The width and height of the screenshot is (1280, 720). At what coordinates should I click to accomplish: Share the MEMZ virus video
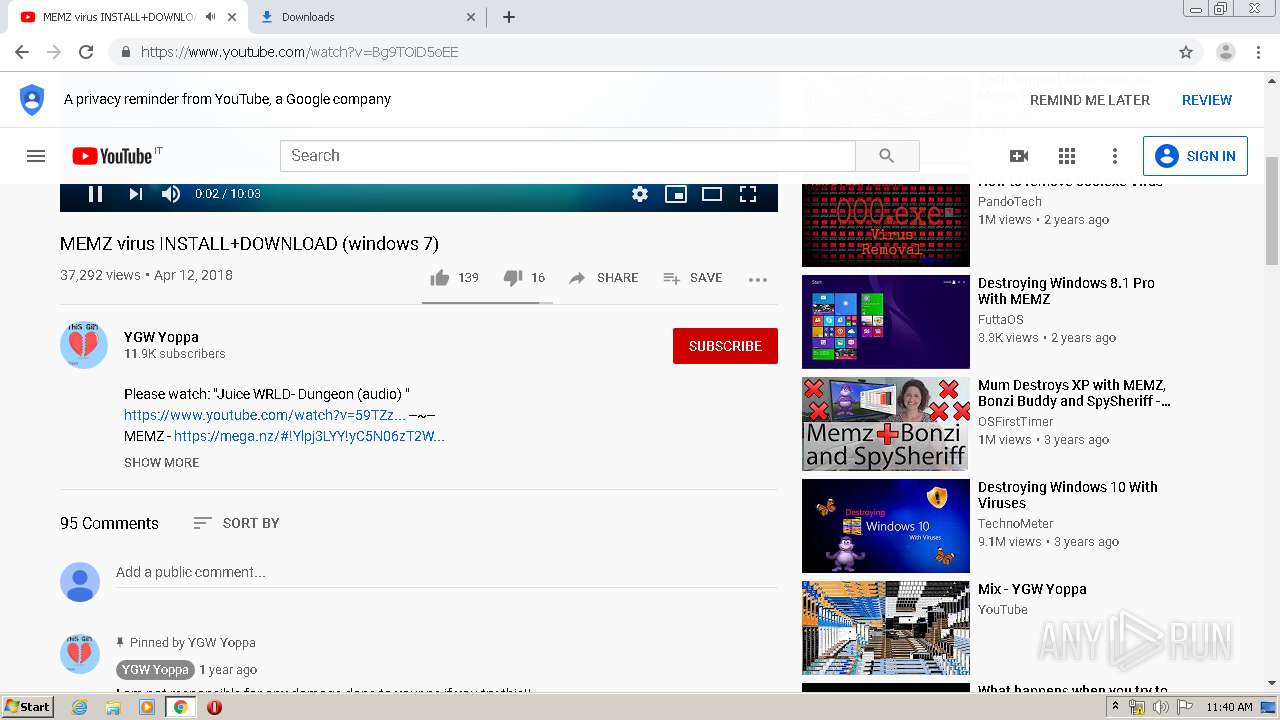[603, 278]
